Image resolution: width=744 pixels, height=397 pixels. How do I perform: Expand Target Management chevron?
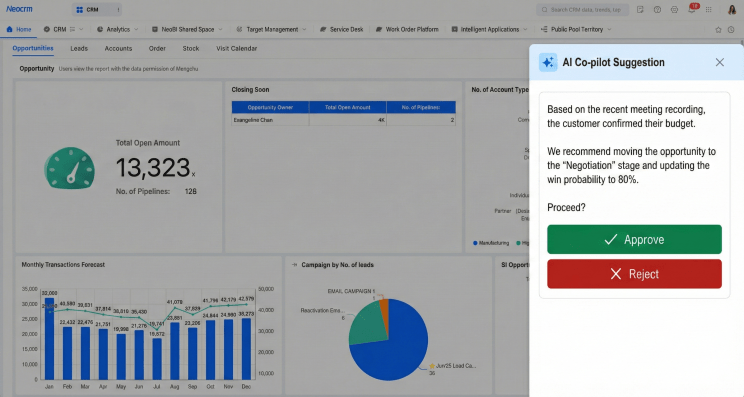pos(304,29)
